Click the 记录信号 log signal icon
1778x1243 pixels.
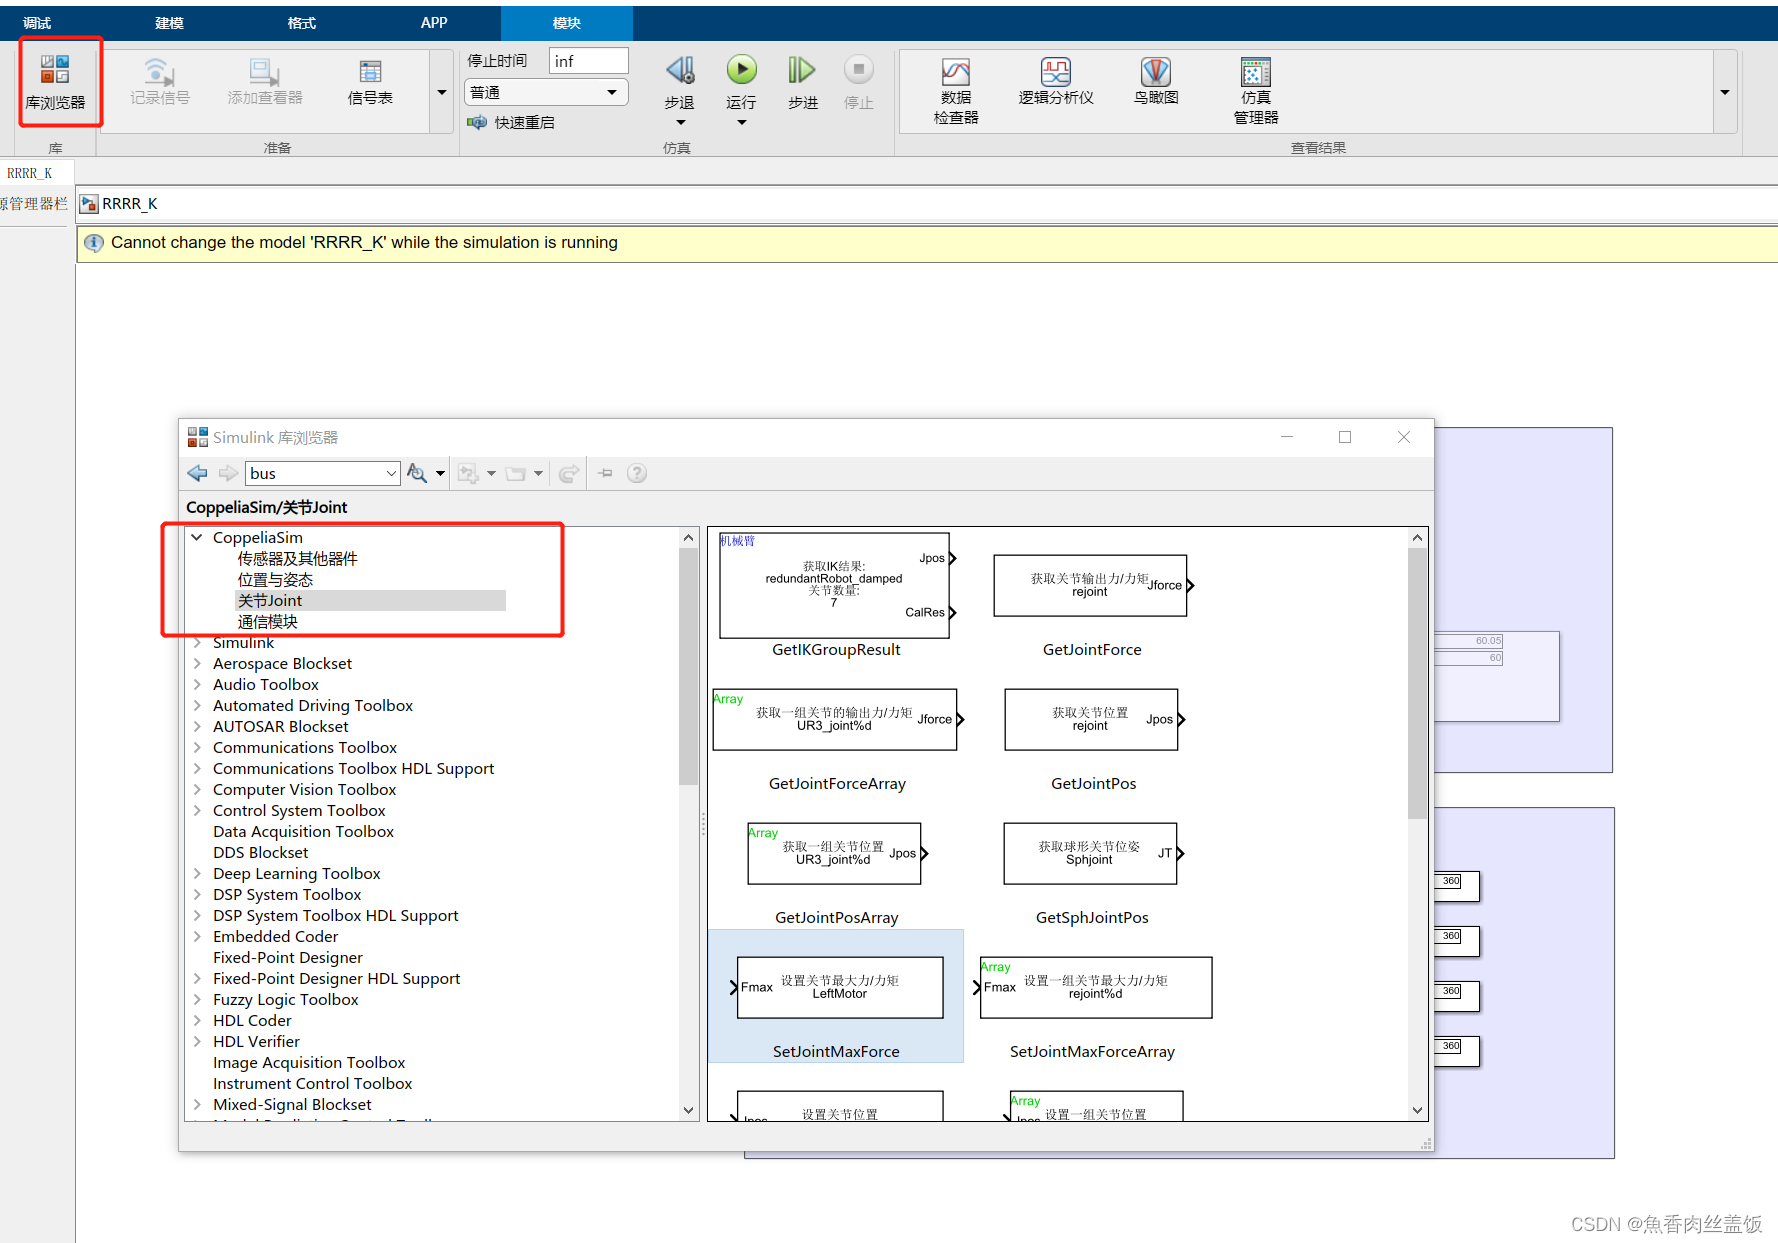point(158,71)
